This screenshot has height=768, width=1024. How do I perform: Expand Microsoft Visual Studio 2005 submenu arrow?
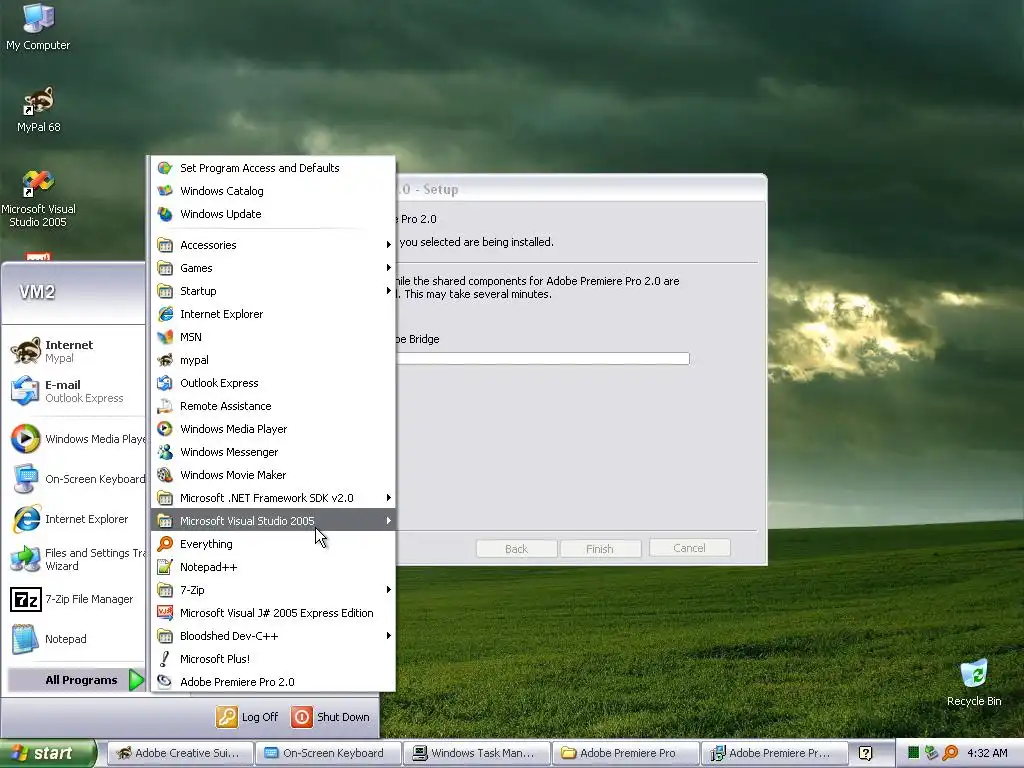pos(389,520)
